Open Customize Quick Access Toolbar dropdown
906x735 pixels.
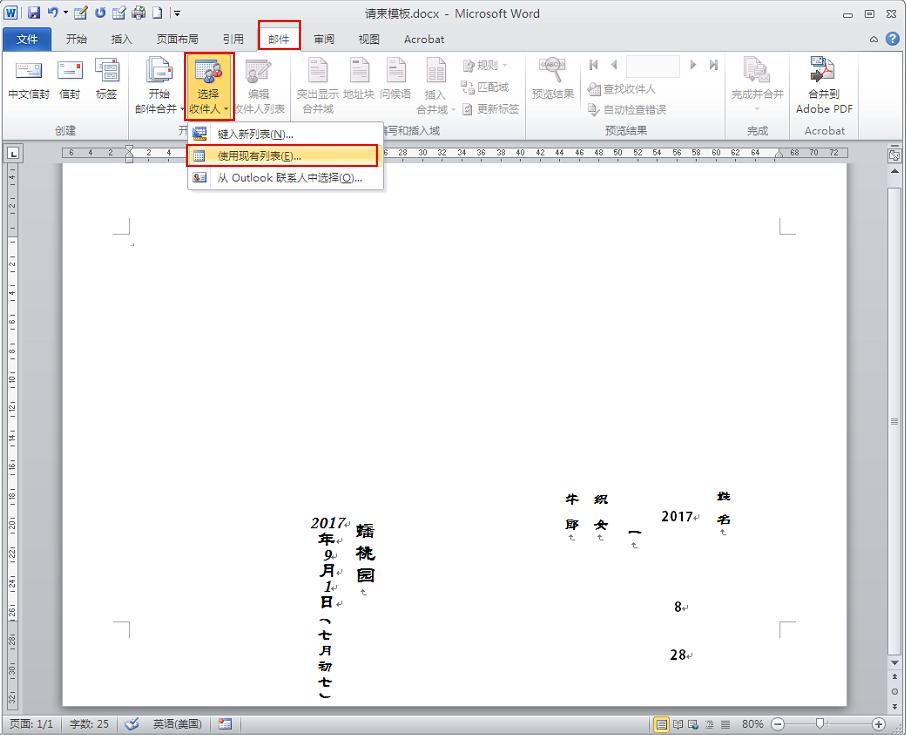pyautogui.click(x=177, y=13)
